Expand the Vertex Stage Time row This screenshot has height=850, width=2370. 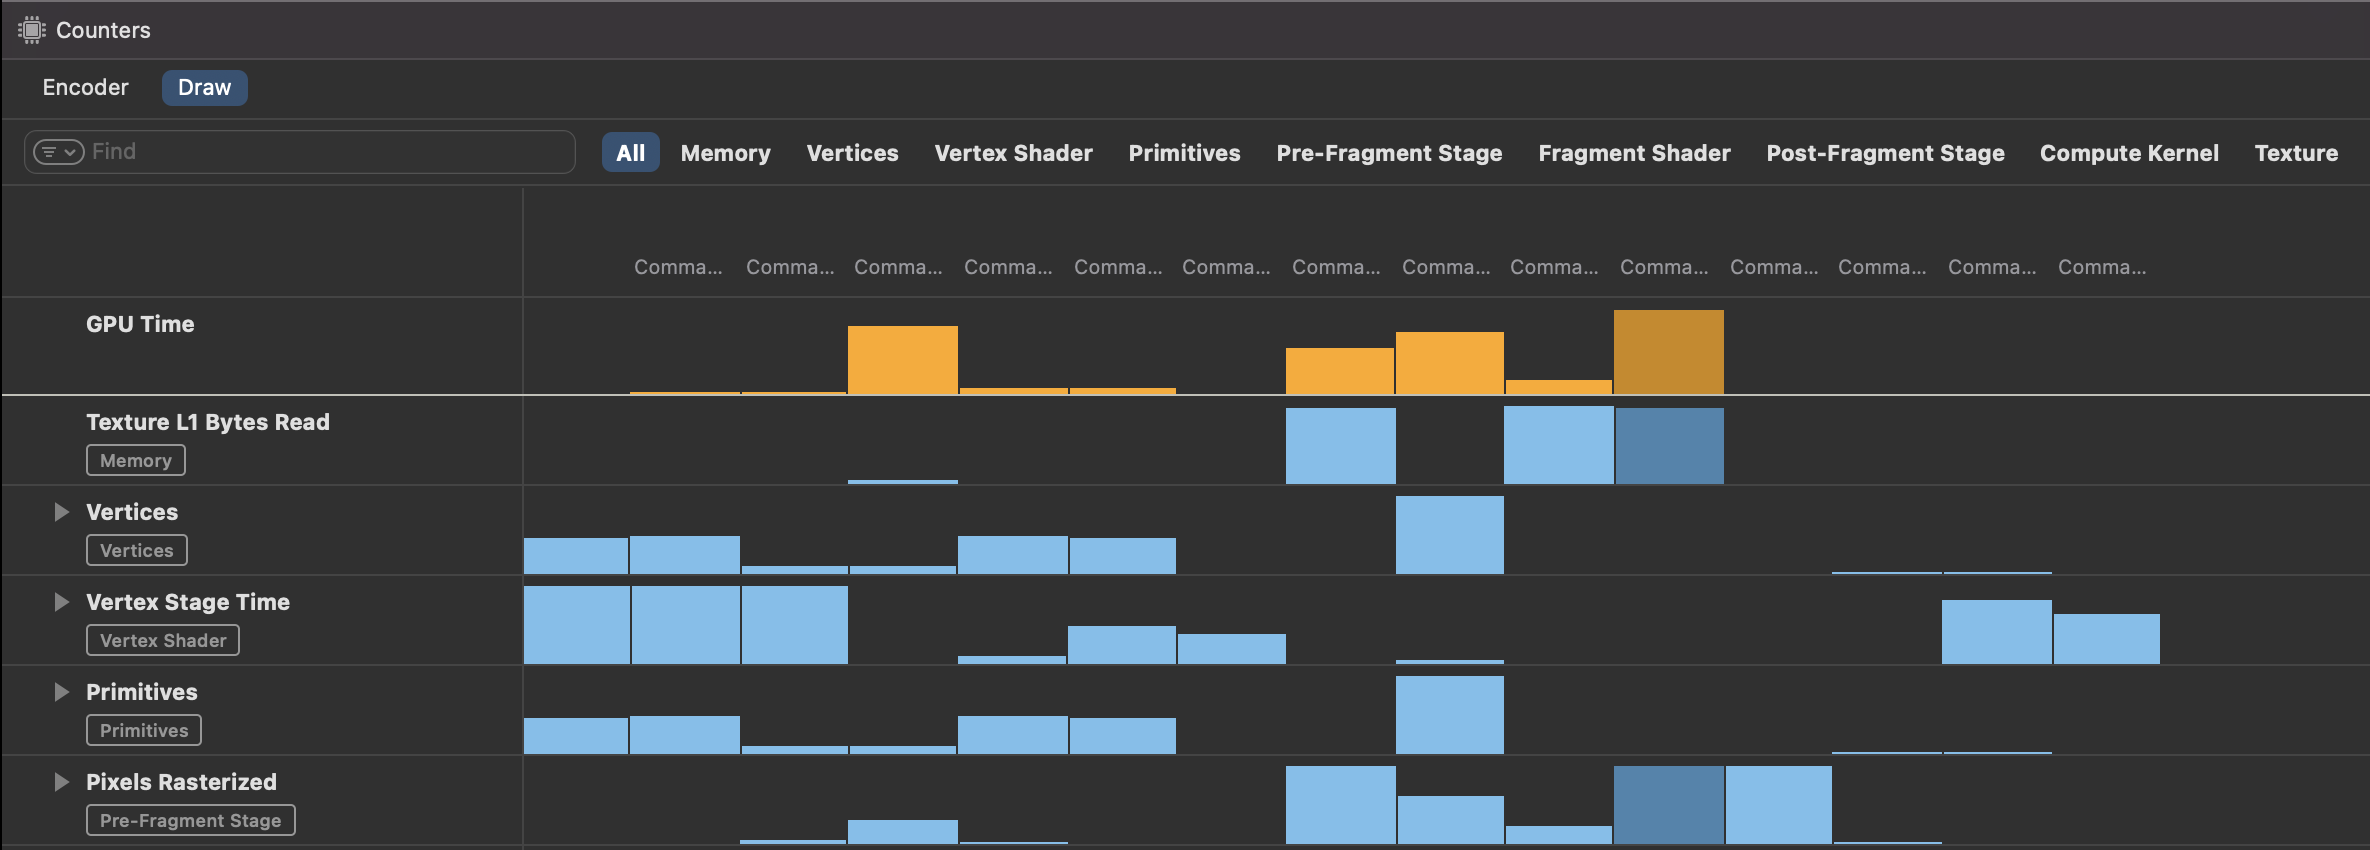point(61,602)
